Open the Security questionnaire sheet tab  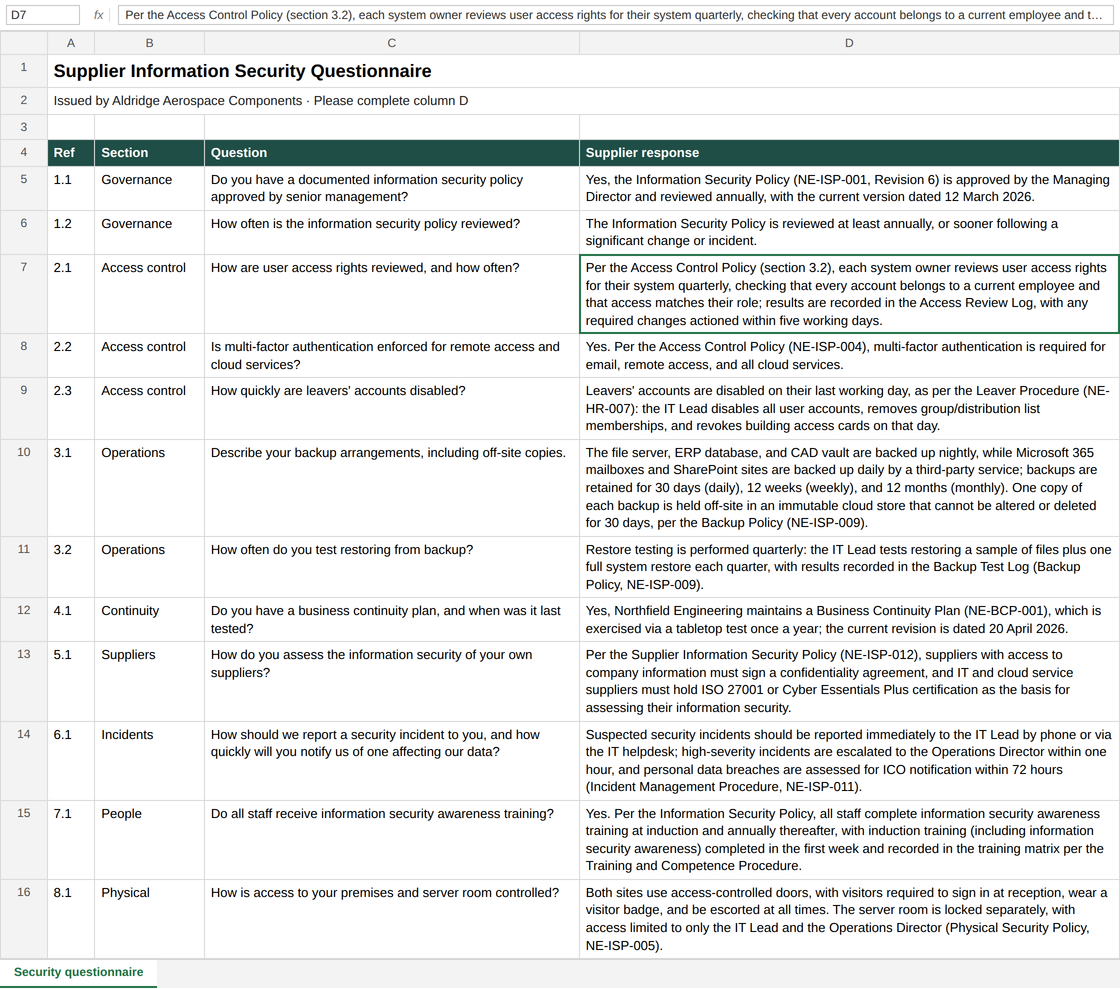[79, 972]
